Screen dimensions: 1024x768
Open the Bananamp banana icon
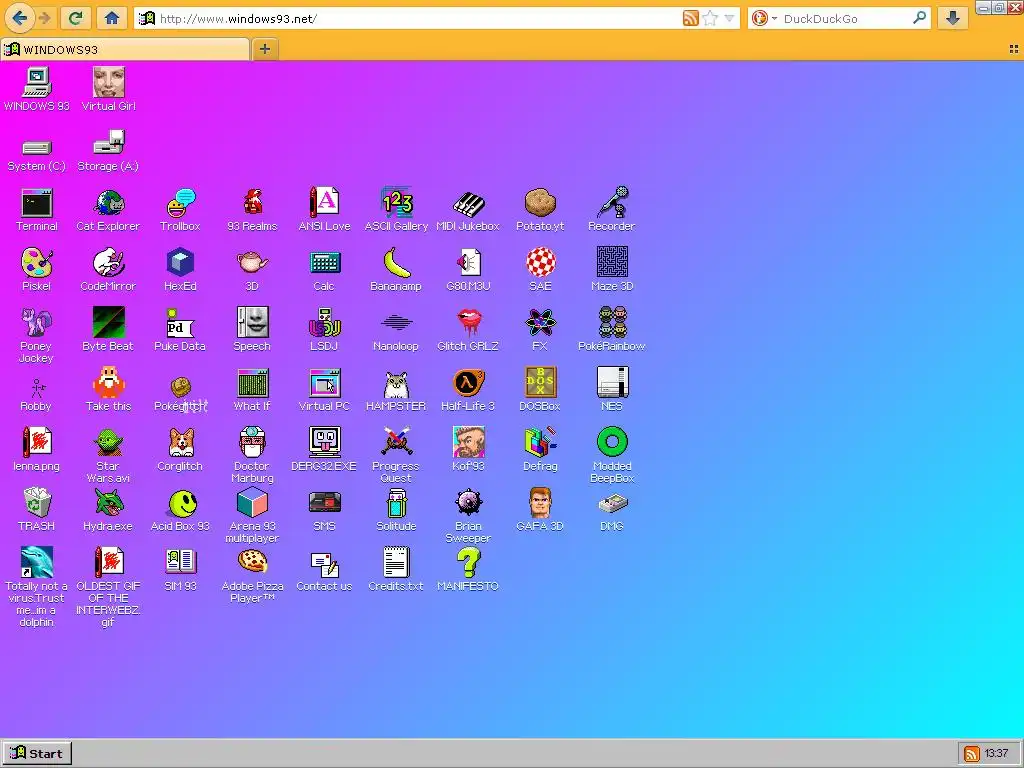tap(396, 269)
